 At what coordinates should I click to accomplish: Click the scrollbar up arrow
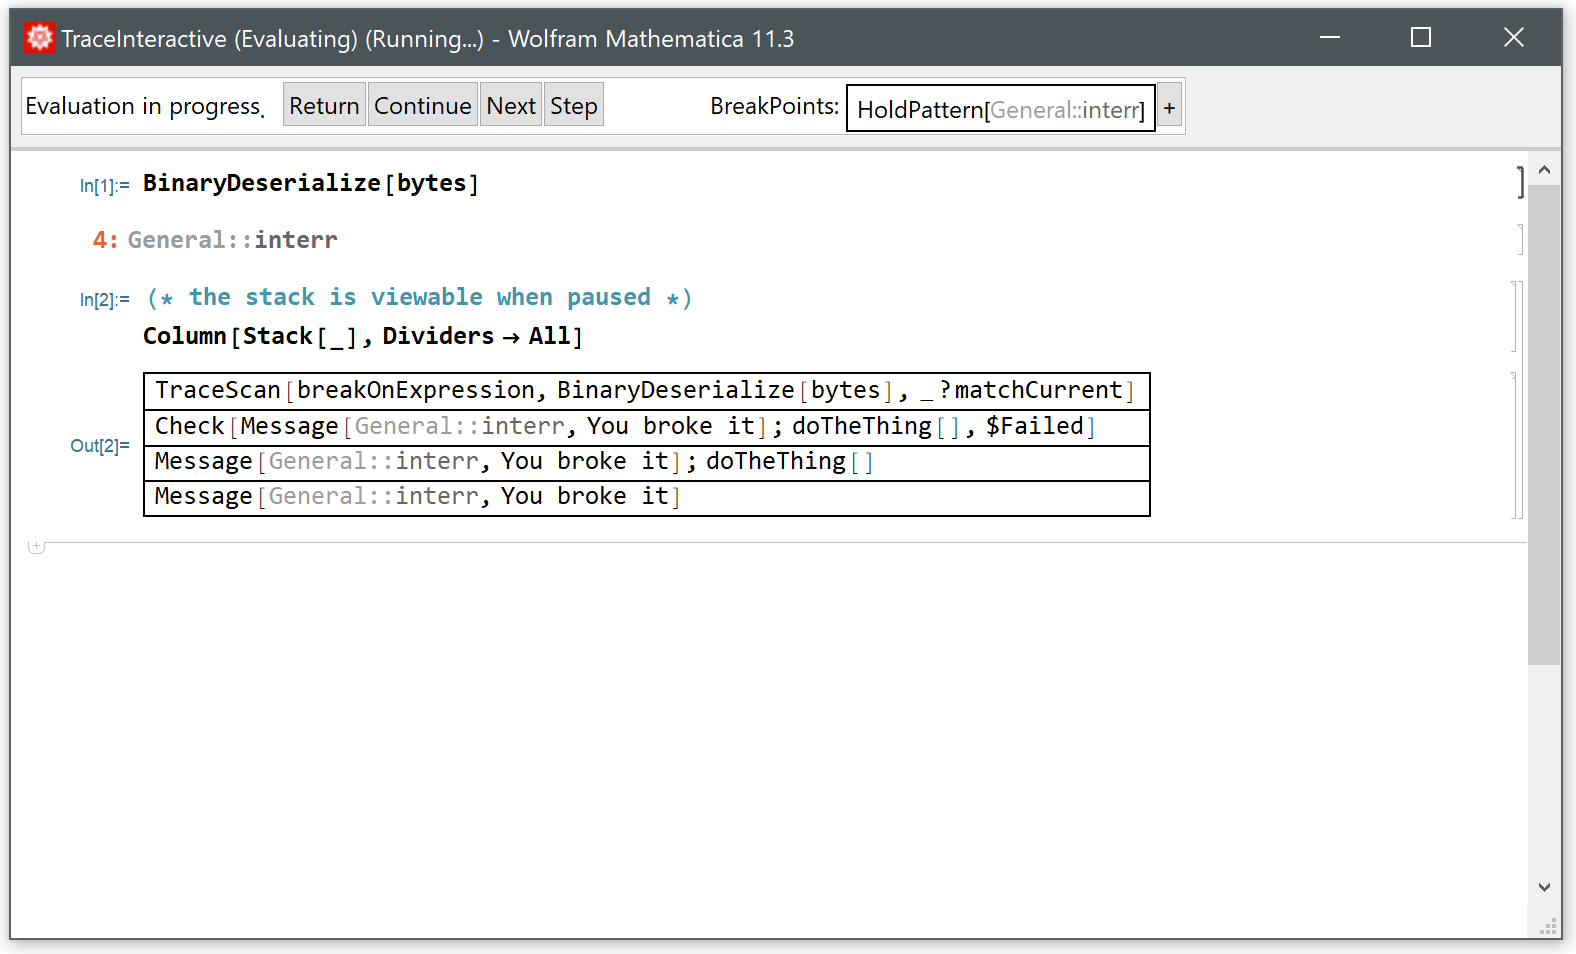tap(1544, 170)
